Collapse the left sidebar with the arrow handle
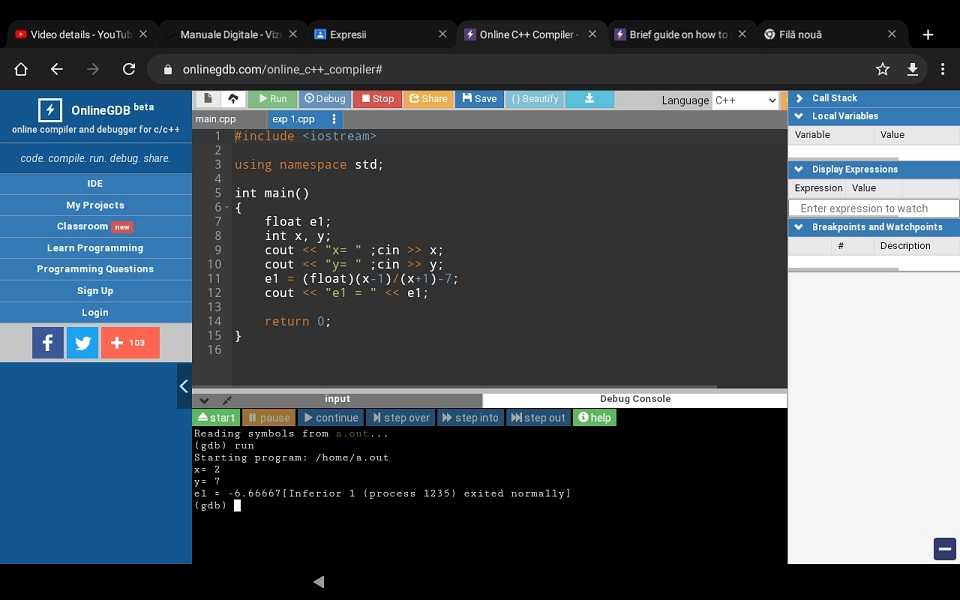 184,386
